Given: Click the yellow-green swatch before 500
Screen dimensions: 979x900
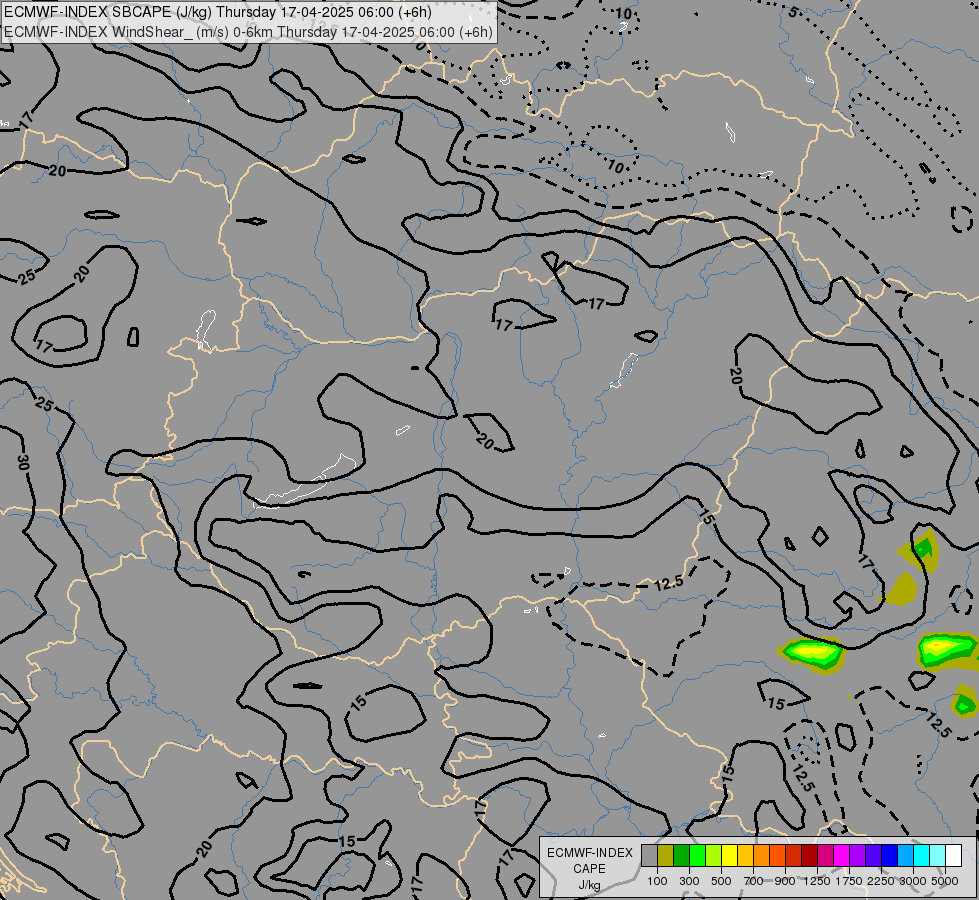Looking at the screenshot, I should [x=714, y=856].
